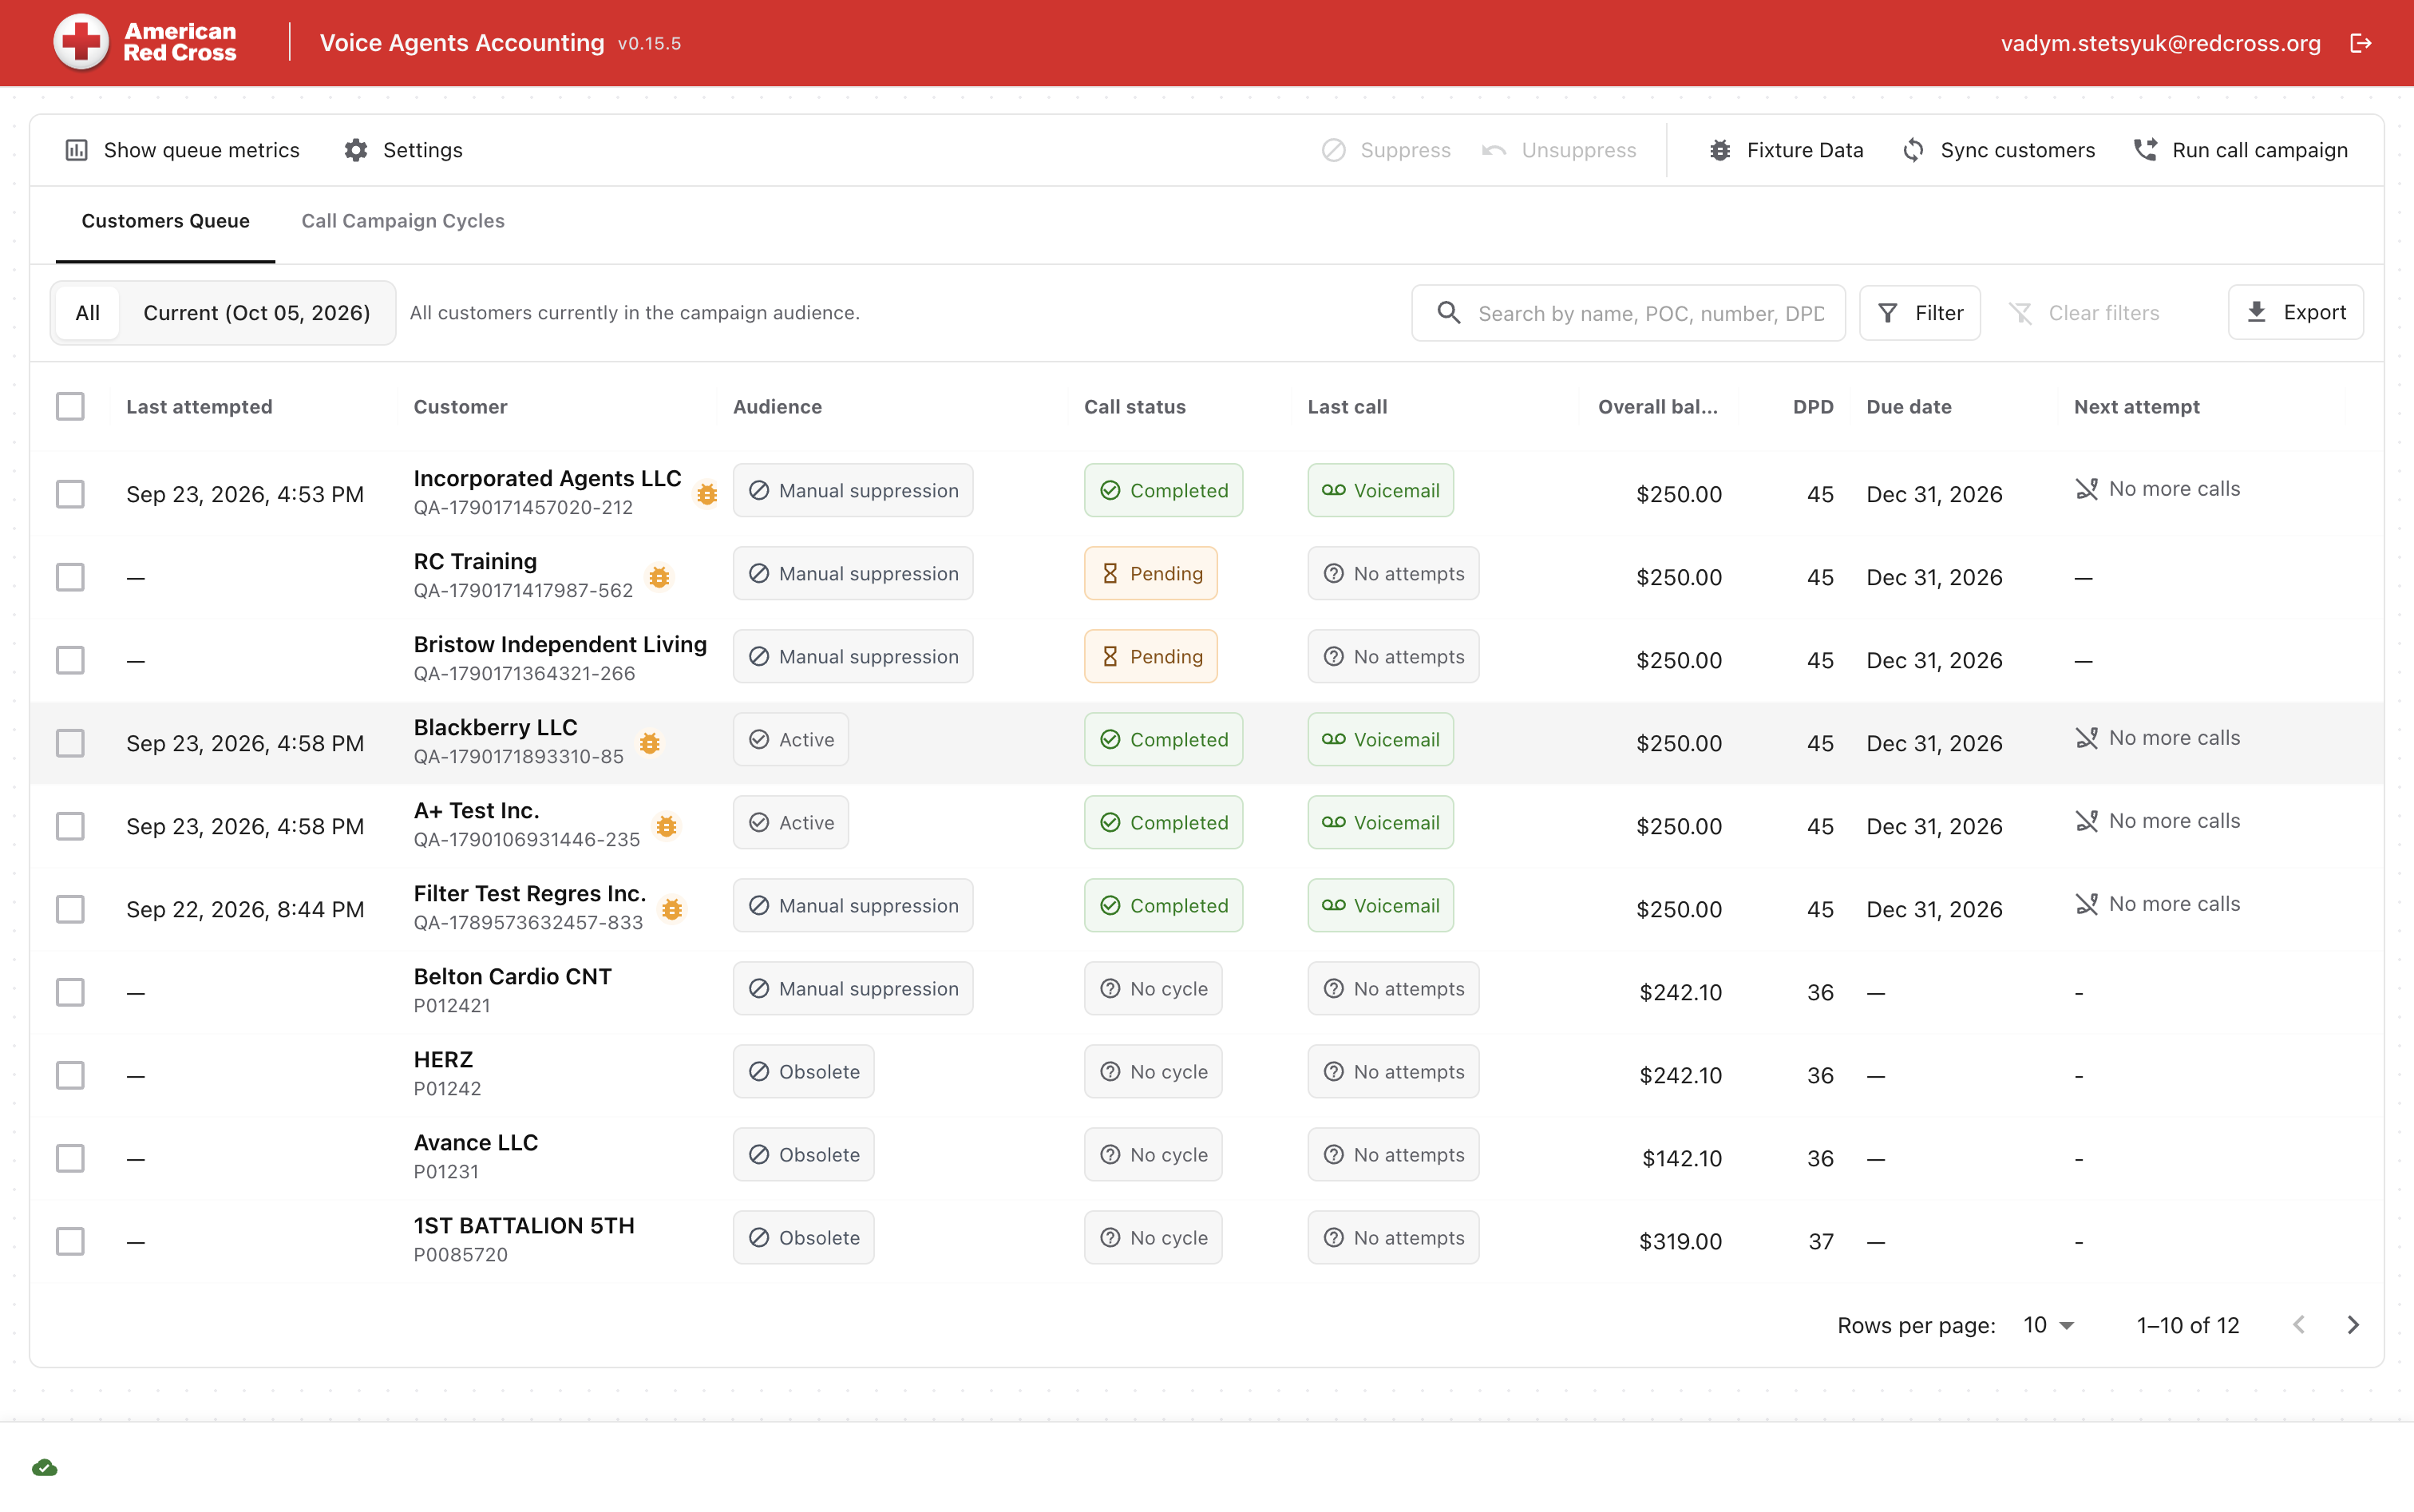Image resolution: width=2414 pixels, height=1512 pixels.
Task: Open the Filter options button
Action: [x=1919, y=313]
